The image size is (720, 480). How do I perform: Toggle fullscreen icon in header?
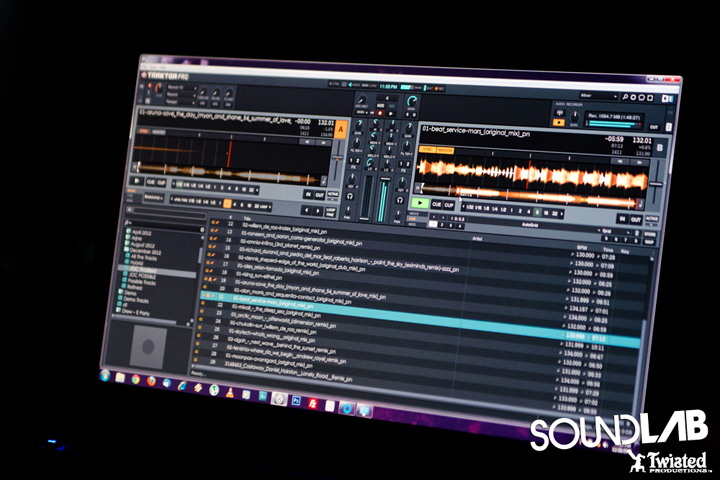point(650,98)
